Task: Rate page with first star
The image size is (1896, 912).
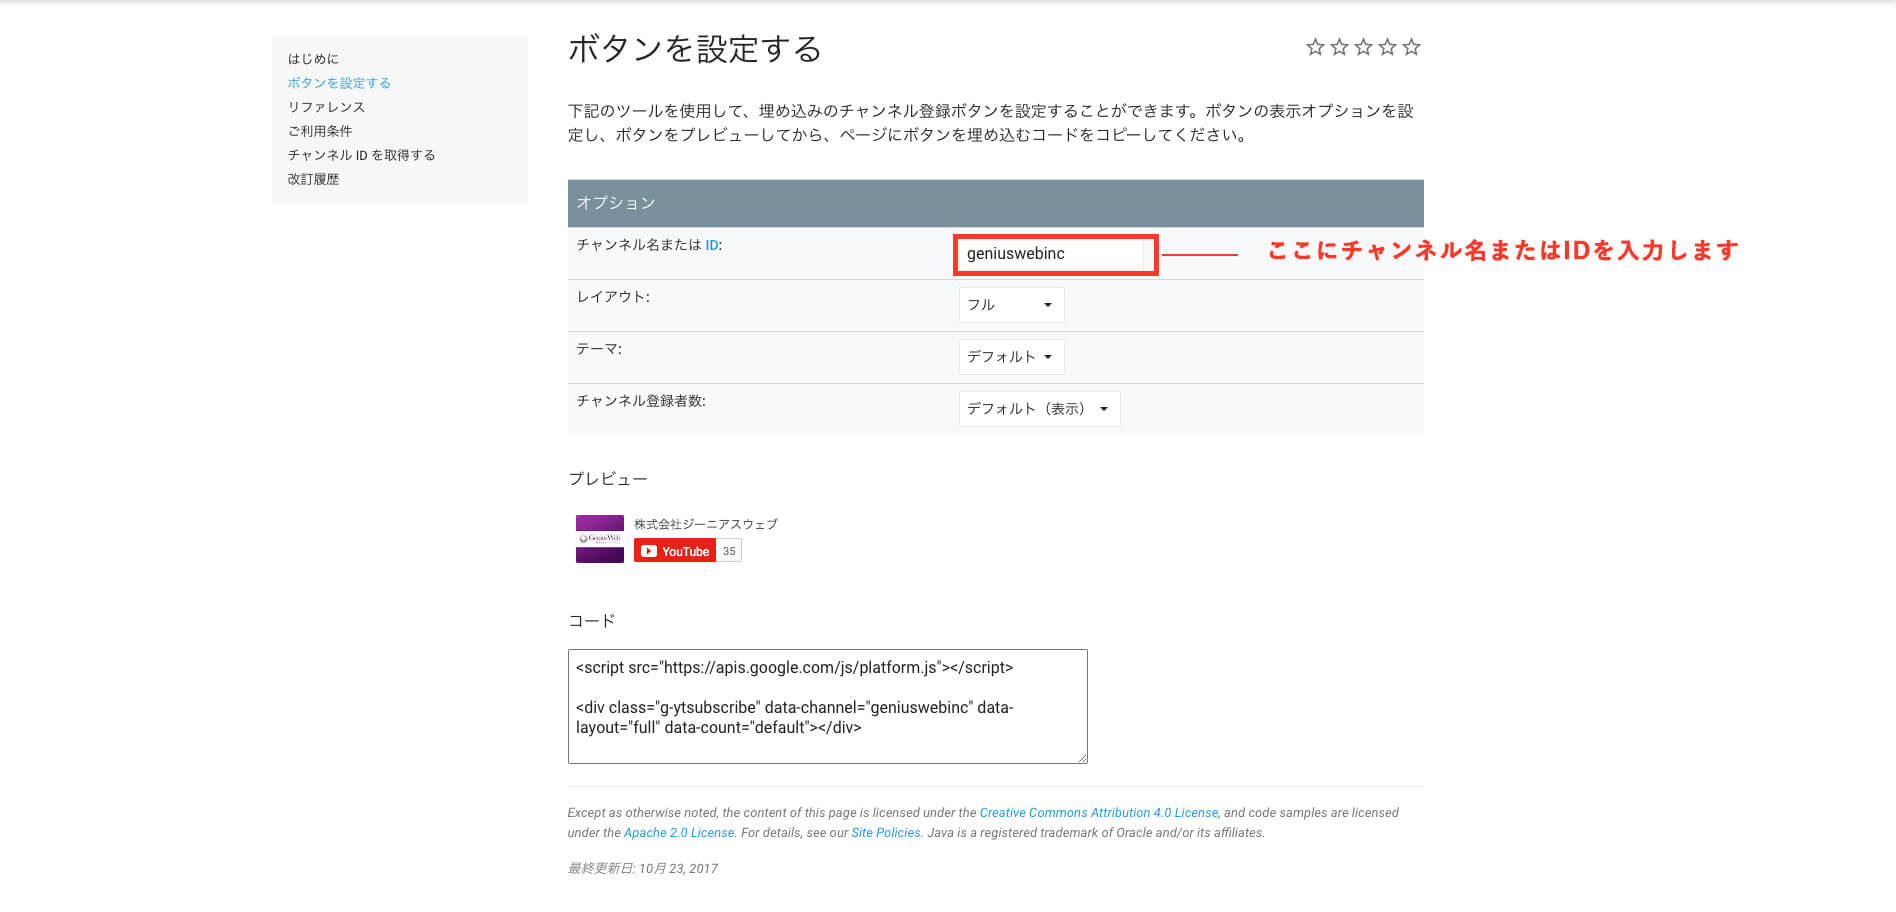Action: click(1315, 47)
